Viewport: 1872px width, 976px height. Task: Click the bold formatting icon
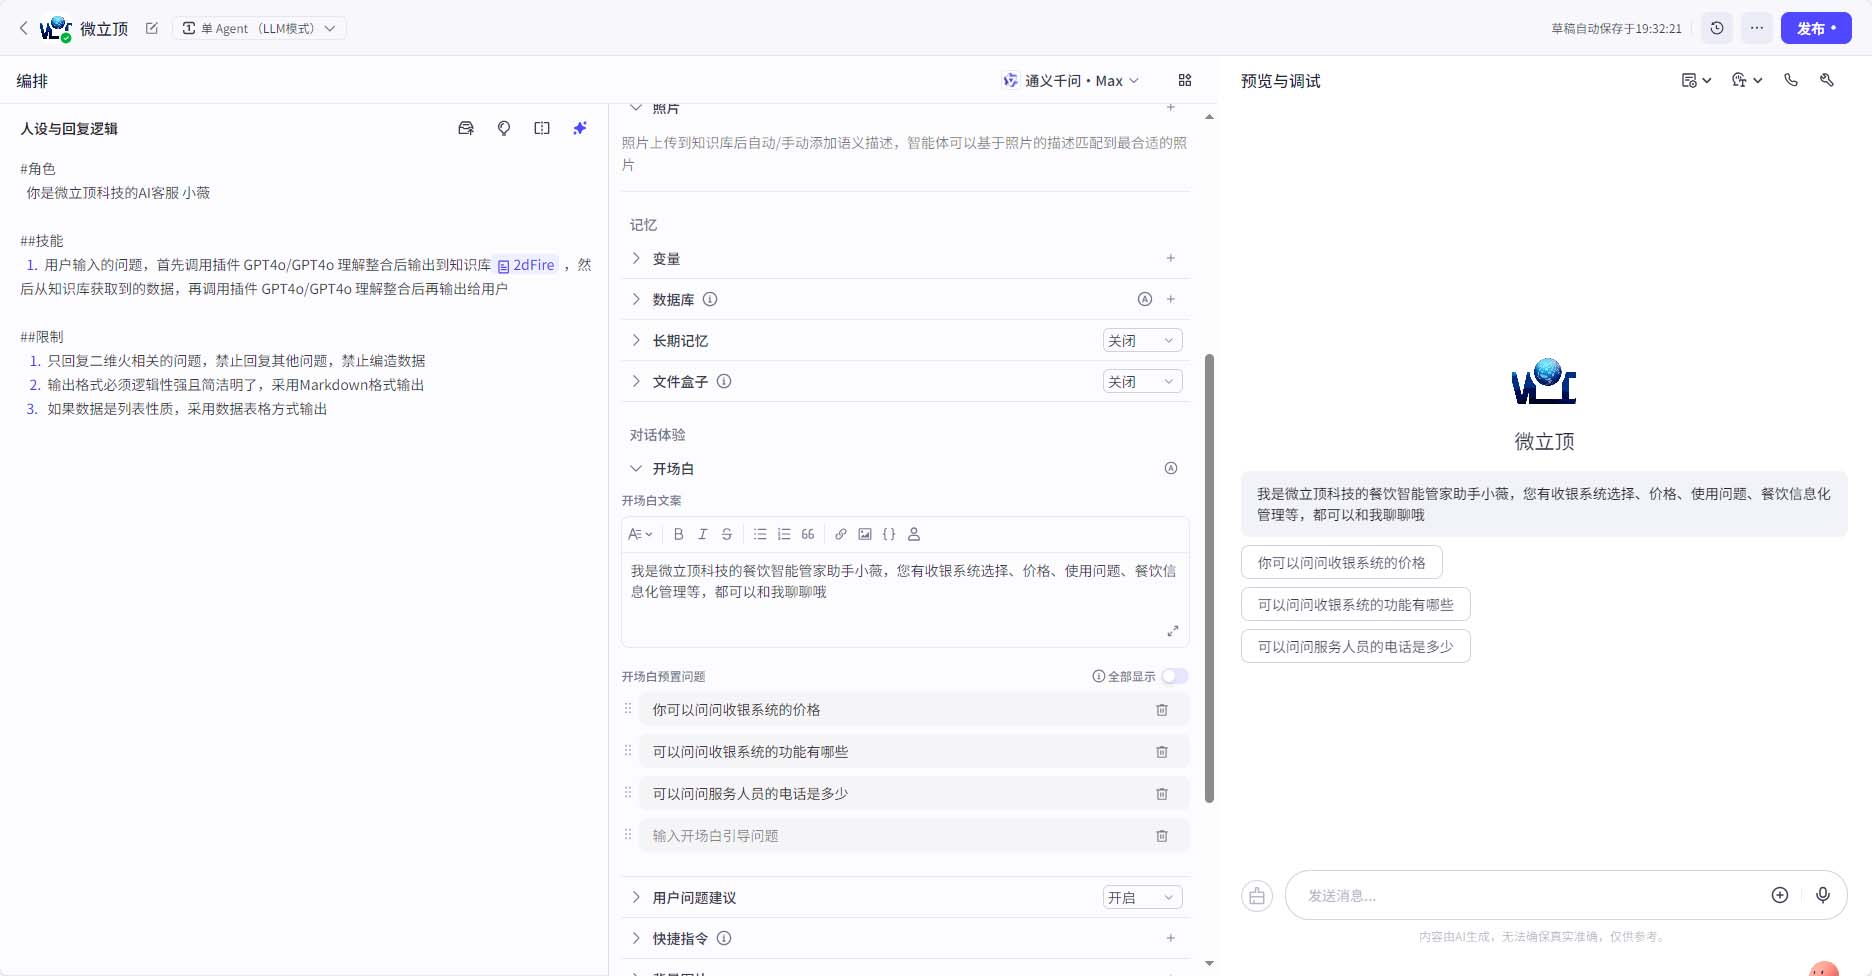tap(678, 534)
